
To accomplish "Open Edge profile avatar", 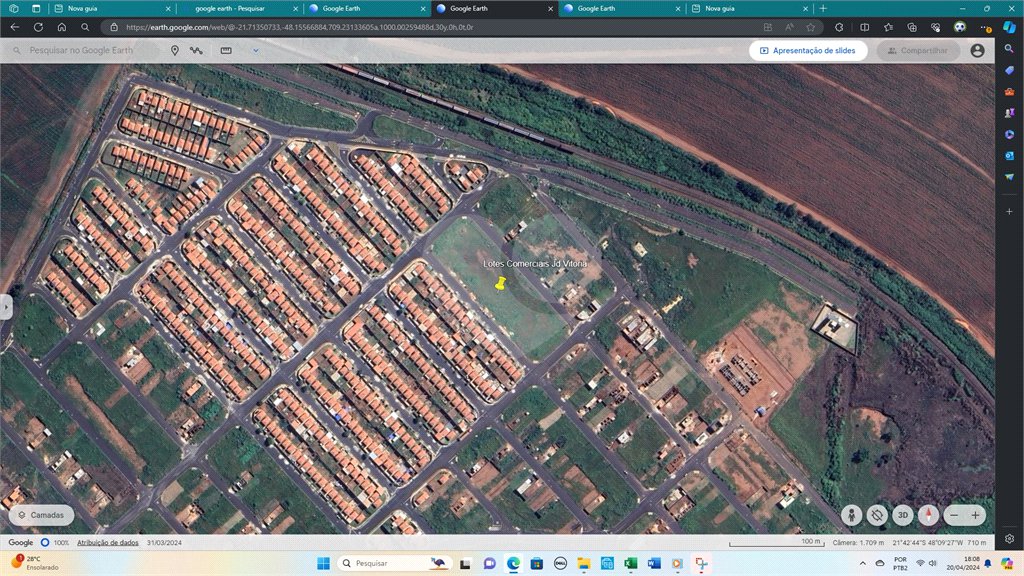I will pos(959,27).
